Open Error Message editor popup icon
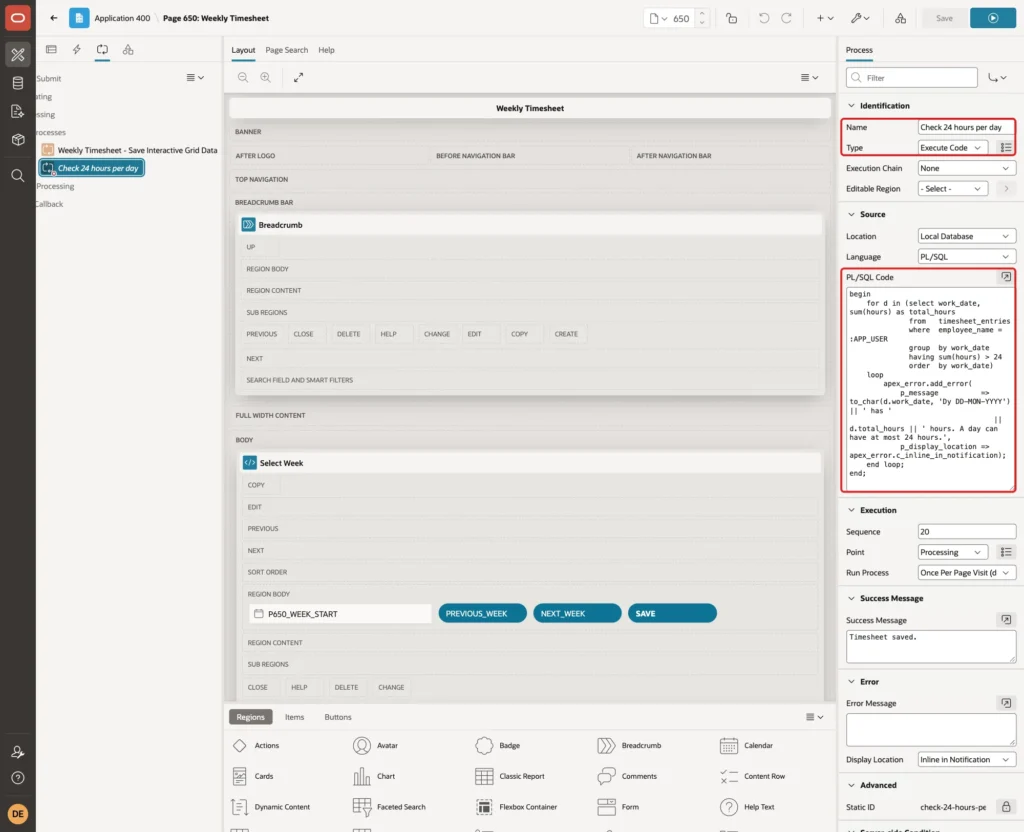Viewport: 1024px width, 832px height. click(x=1006, y=703)
